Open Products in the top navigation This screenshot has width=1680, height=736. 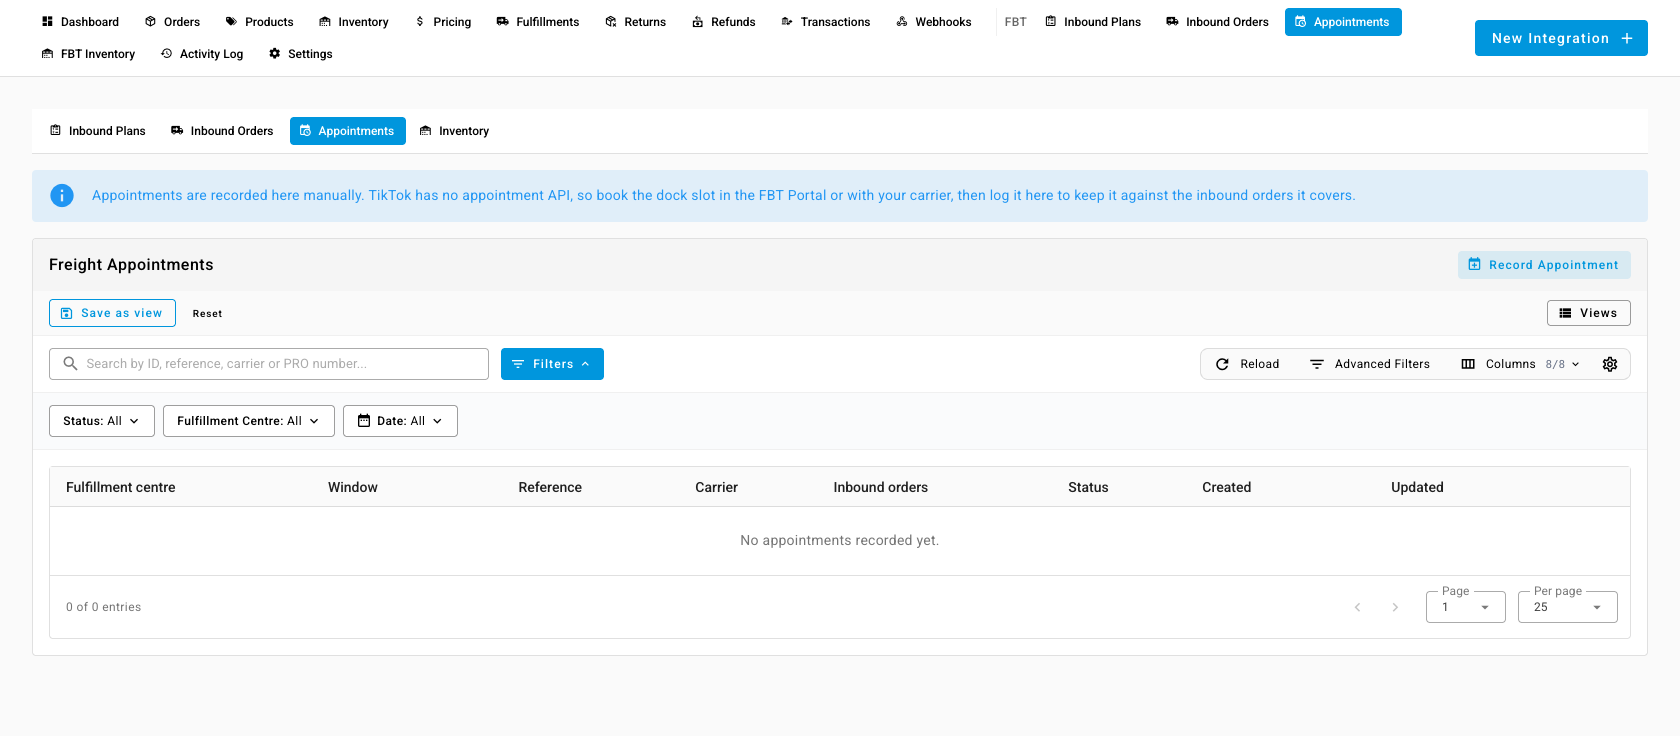click(x=259, y=22)
